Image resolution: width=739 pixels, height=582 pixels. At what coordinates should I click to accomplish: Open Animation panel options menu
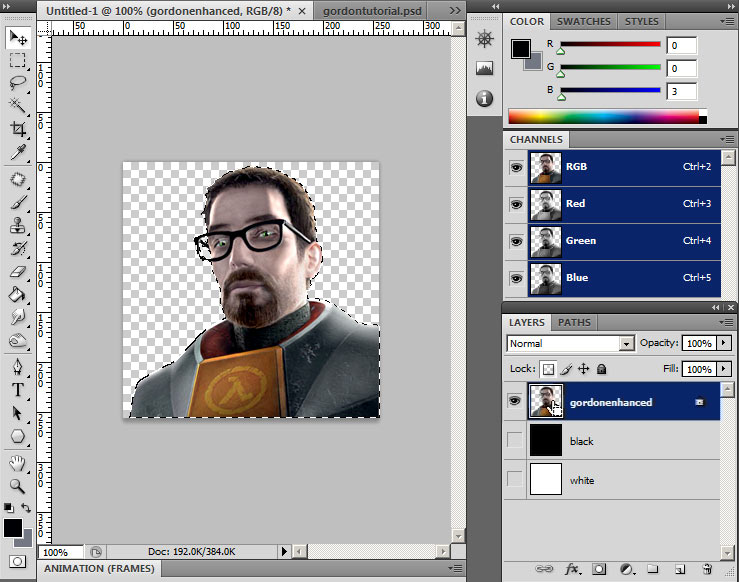(455, 569)
